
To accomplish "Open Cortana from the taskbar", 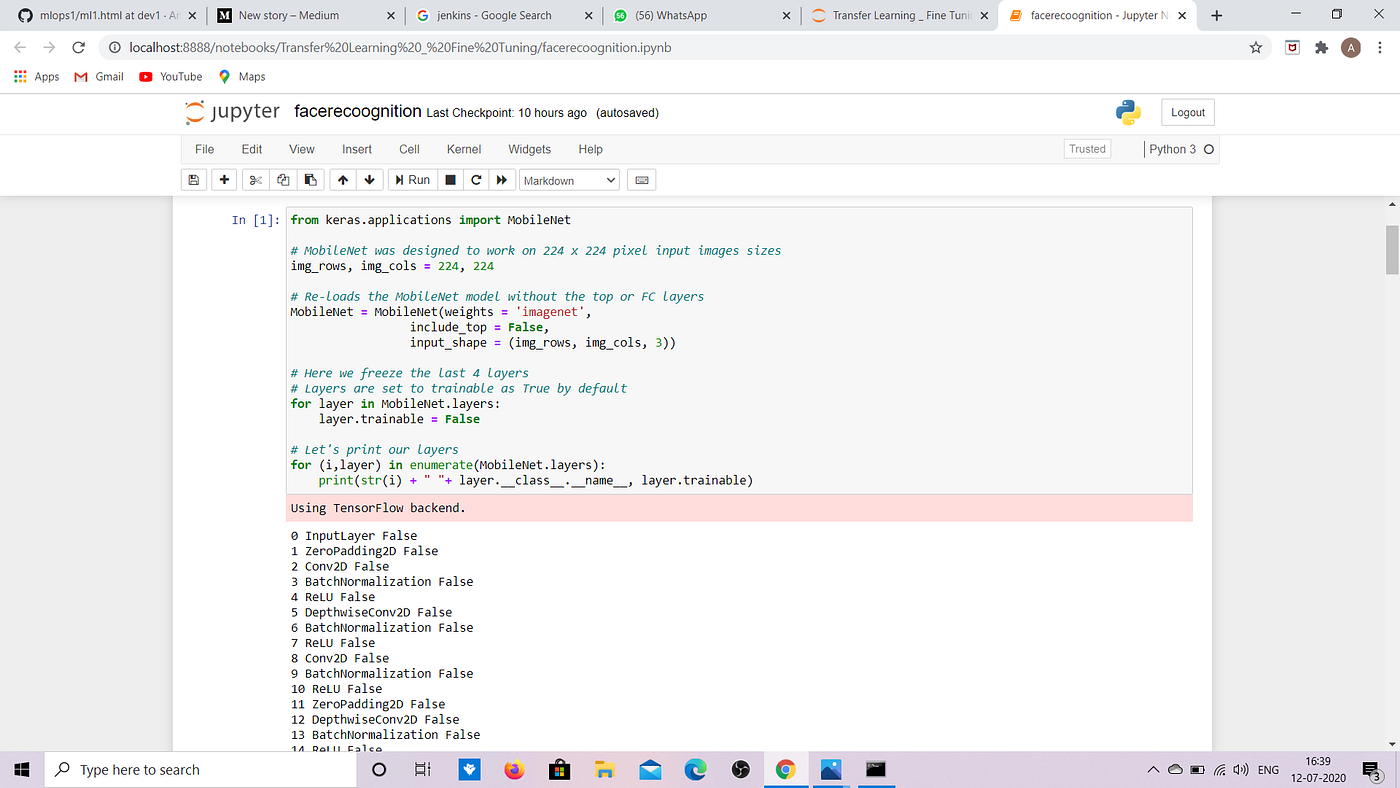I will 379,769.
